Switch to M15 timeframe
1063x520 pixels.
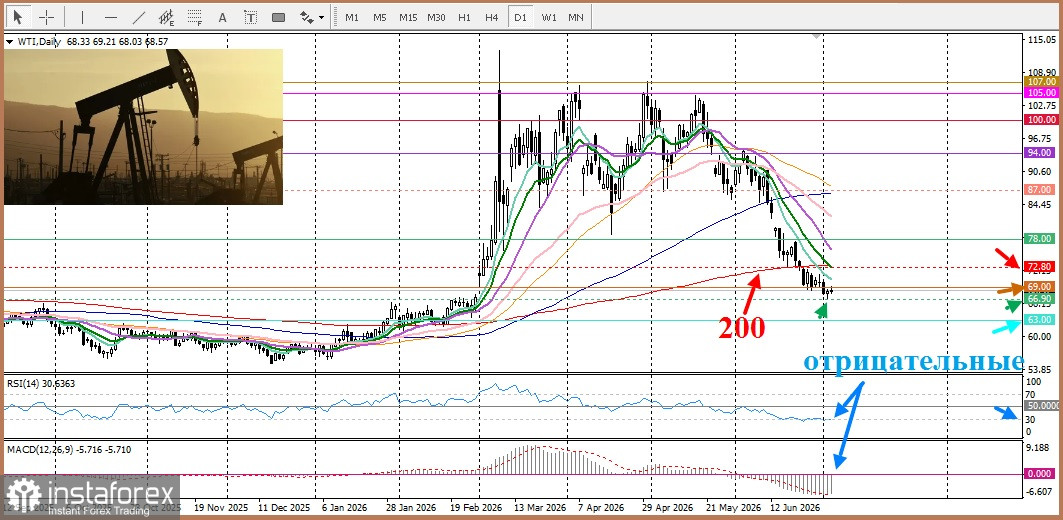pos(408,17)
